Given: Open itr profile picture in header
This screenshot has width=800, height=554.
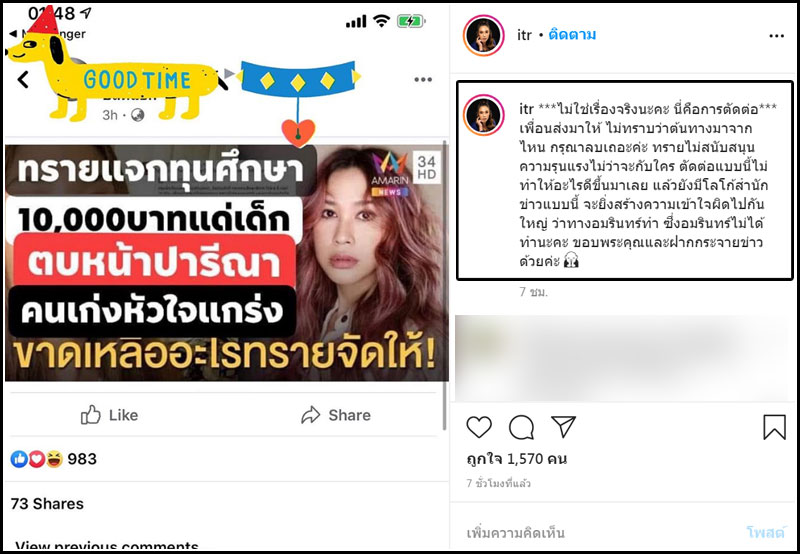Looking at the screenshot, I should click(x=484, y=35).
